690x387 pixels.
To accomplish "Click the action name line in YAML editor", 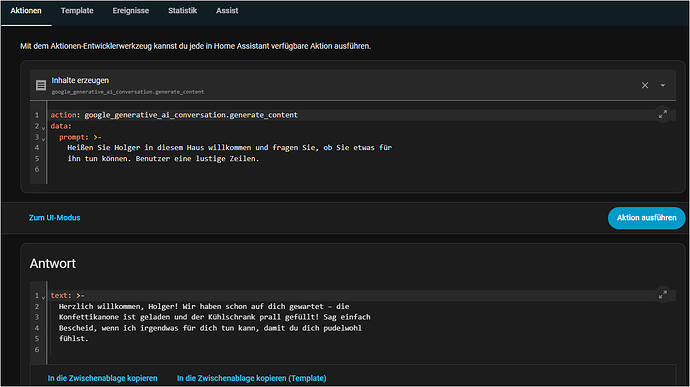I will 174,115.
